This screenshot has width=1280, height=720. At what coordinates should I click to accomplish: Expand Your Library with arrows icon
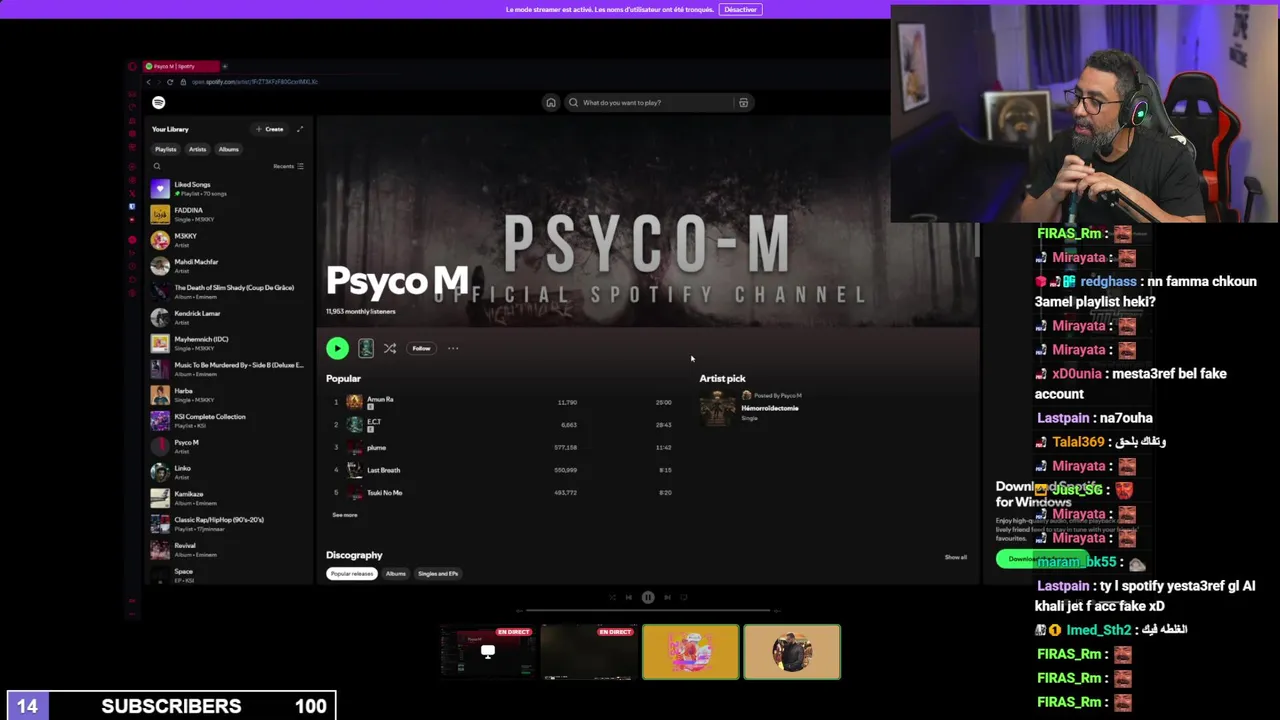pos(300,129)
